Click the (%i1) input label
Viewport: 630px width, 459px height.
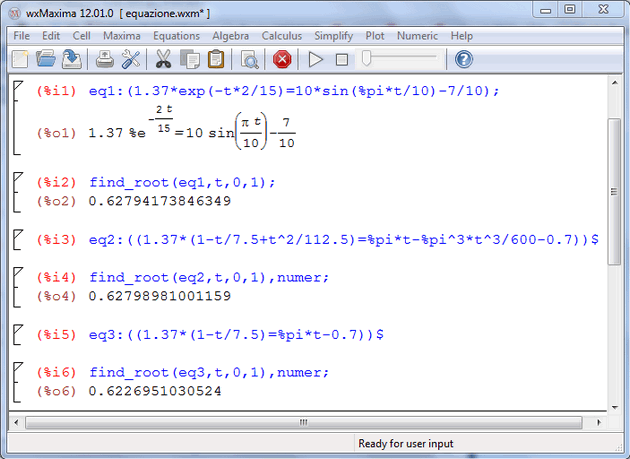click(x=56, y=91)
